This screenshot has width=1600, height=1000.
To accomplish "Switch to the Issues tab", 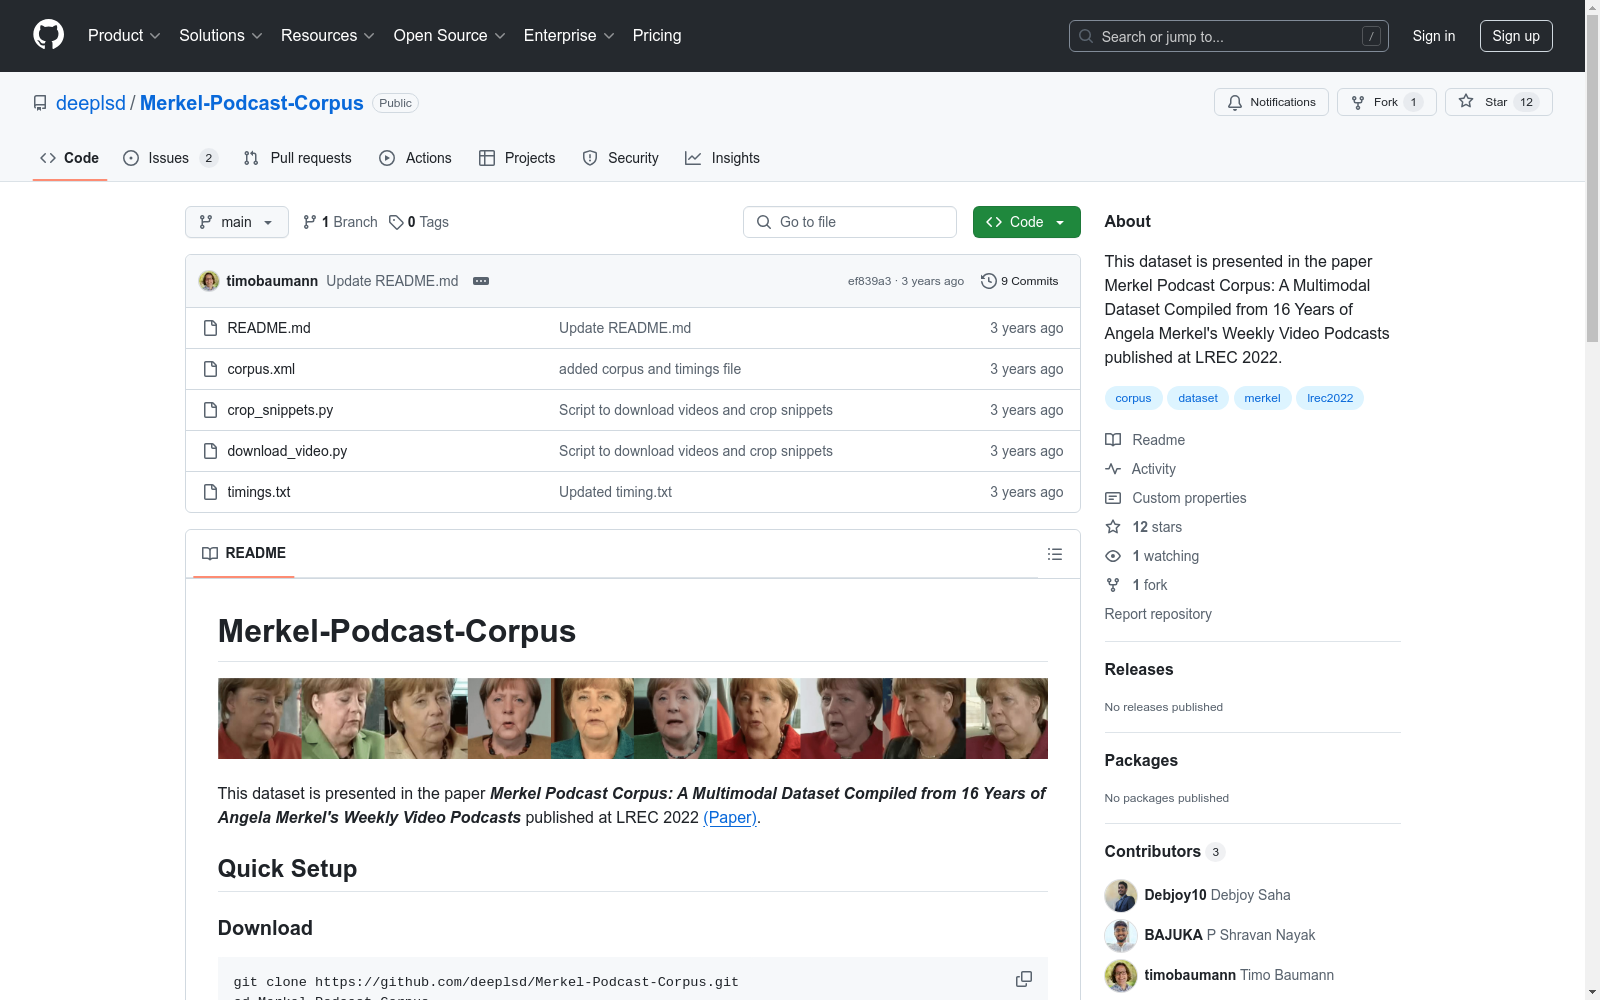I will pyautogui.click(x=170, y=158).
